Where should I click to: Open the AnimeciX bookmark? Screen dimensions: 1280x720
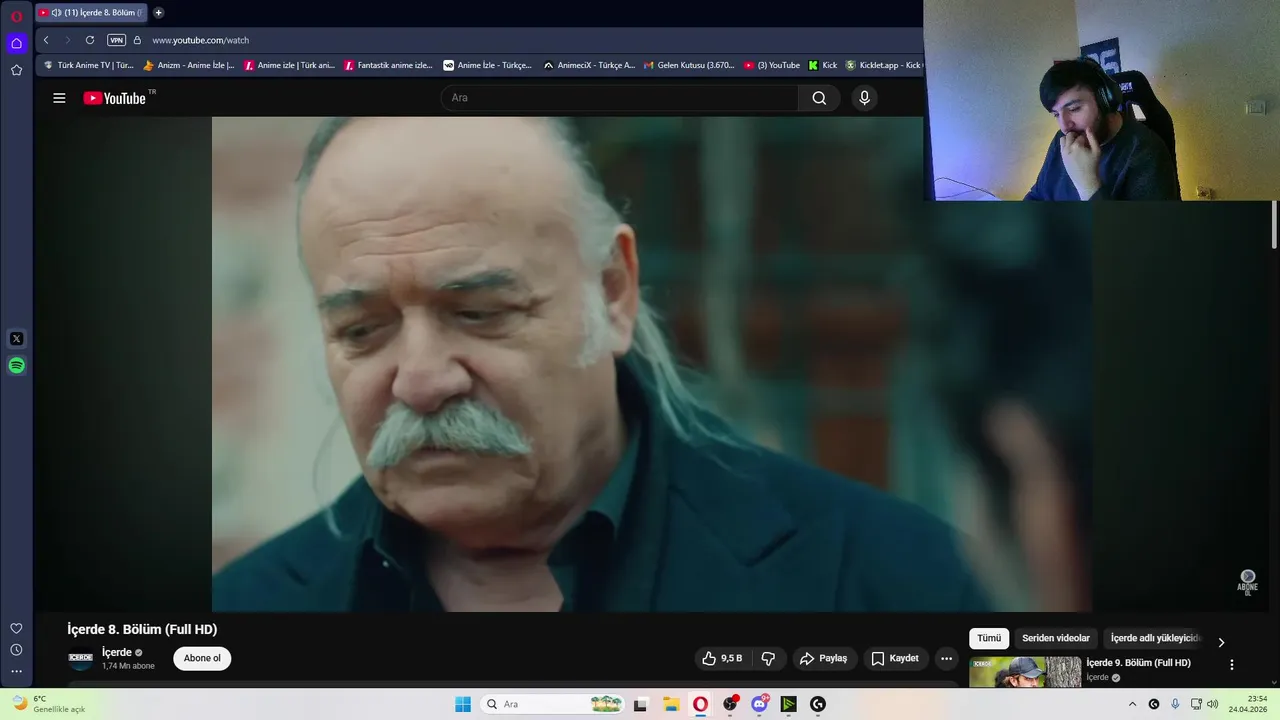(589, 65)
